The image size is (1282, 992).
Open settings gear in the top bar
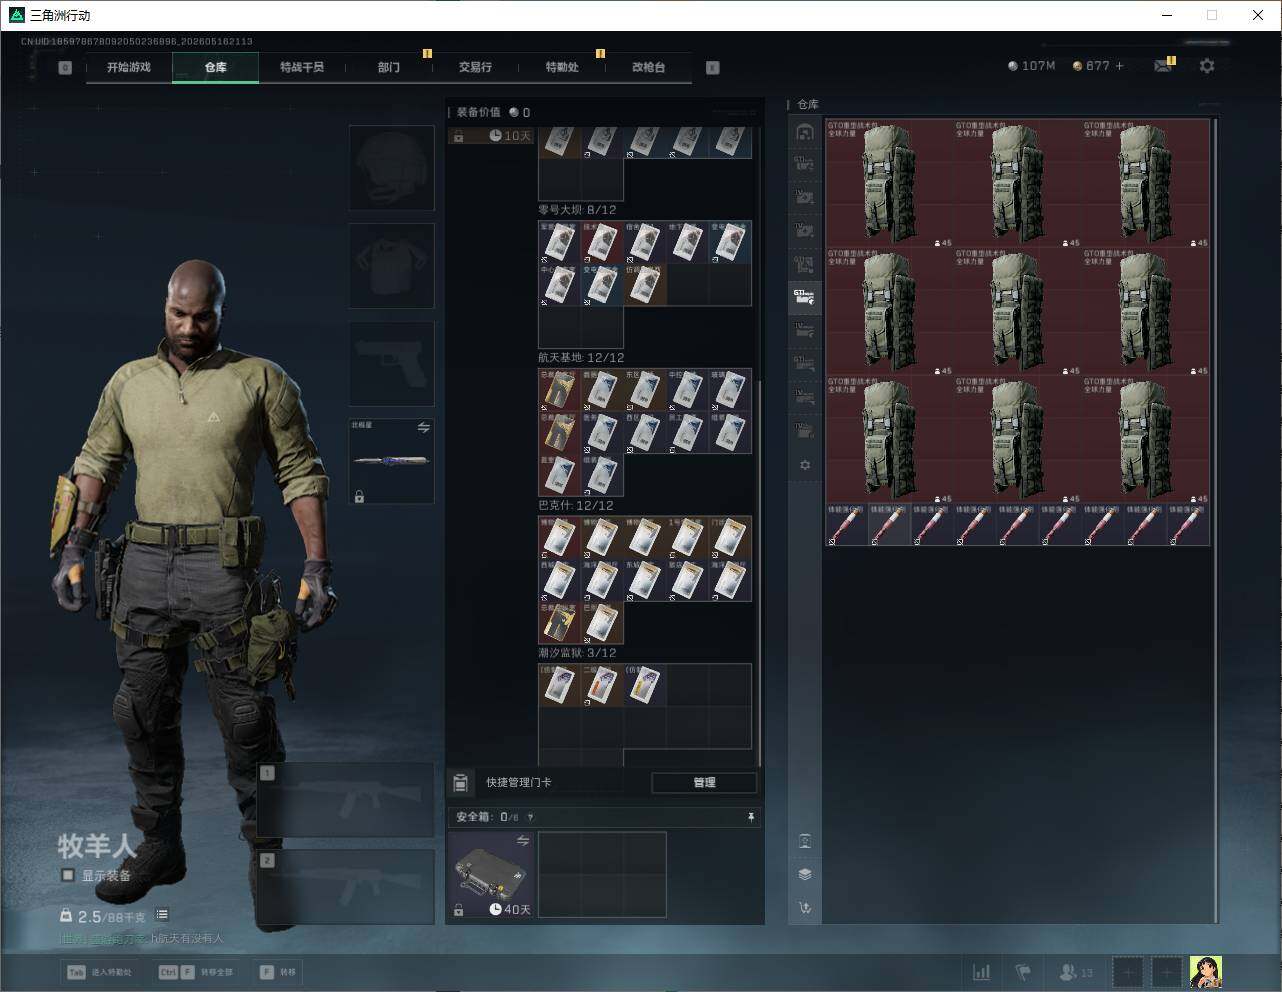1207,66
